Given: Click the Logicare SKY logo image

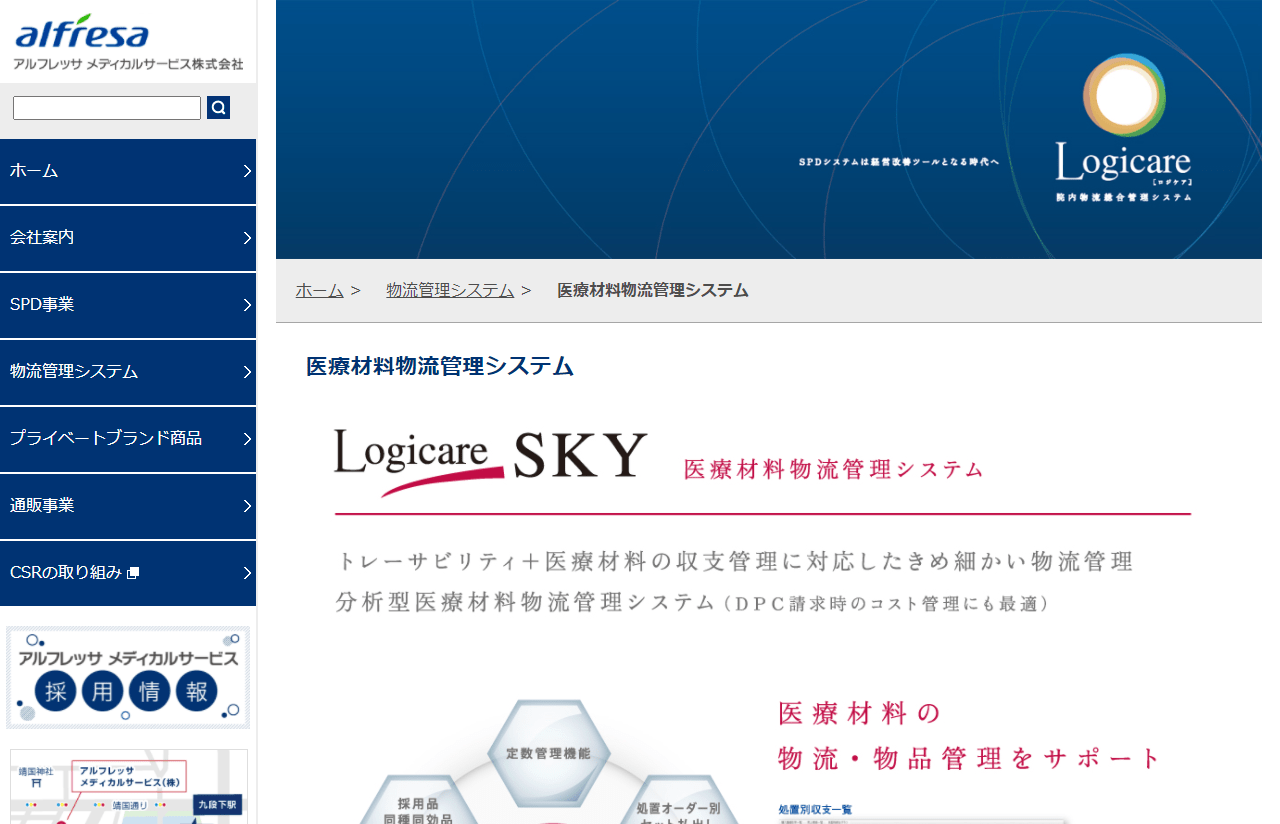Looking at the screenshot, I should 491,461.
